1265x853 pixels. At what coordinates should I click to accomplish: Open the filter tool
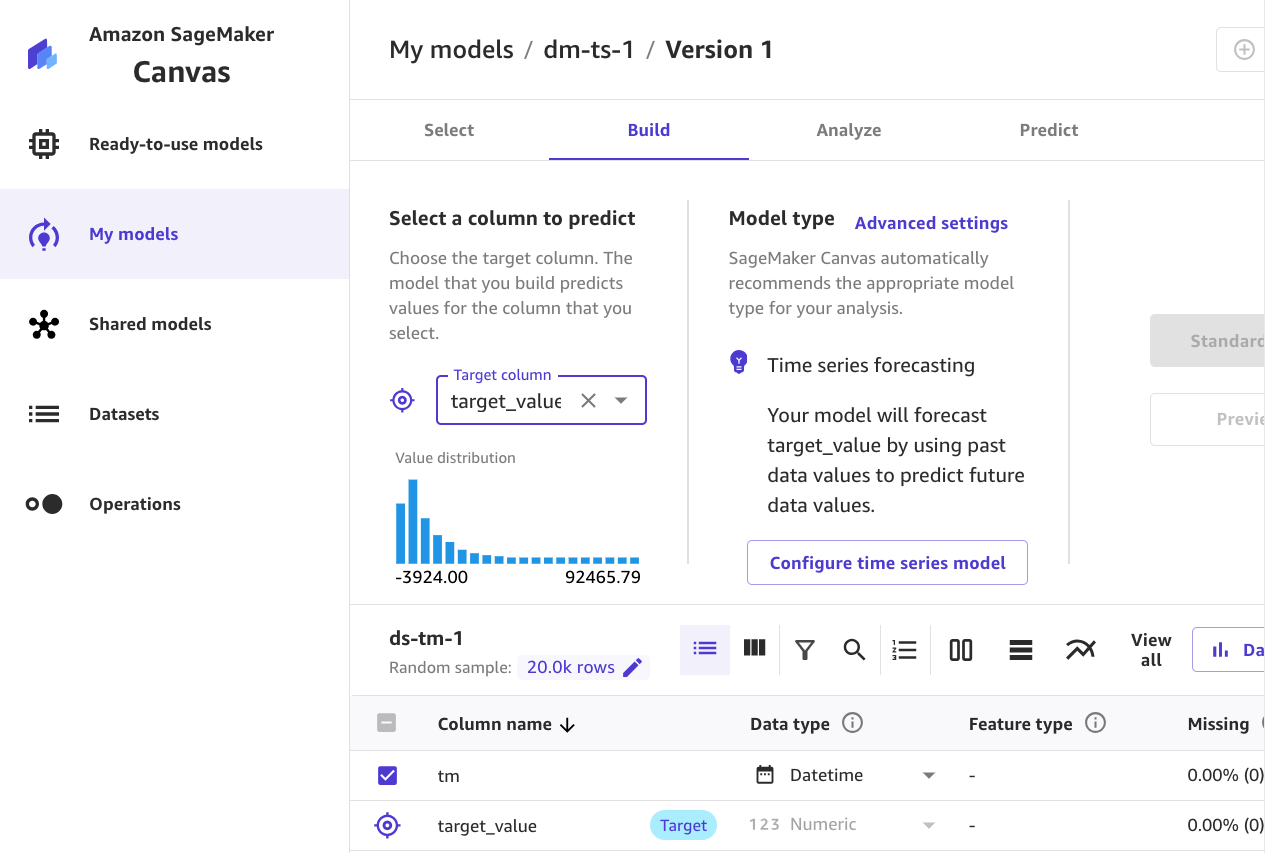tap(805, 650)
